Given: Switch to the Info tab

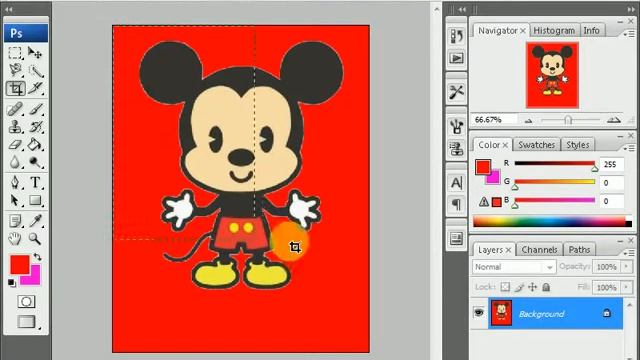Looking at the screenshot, I should coord(591,31).
